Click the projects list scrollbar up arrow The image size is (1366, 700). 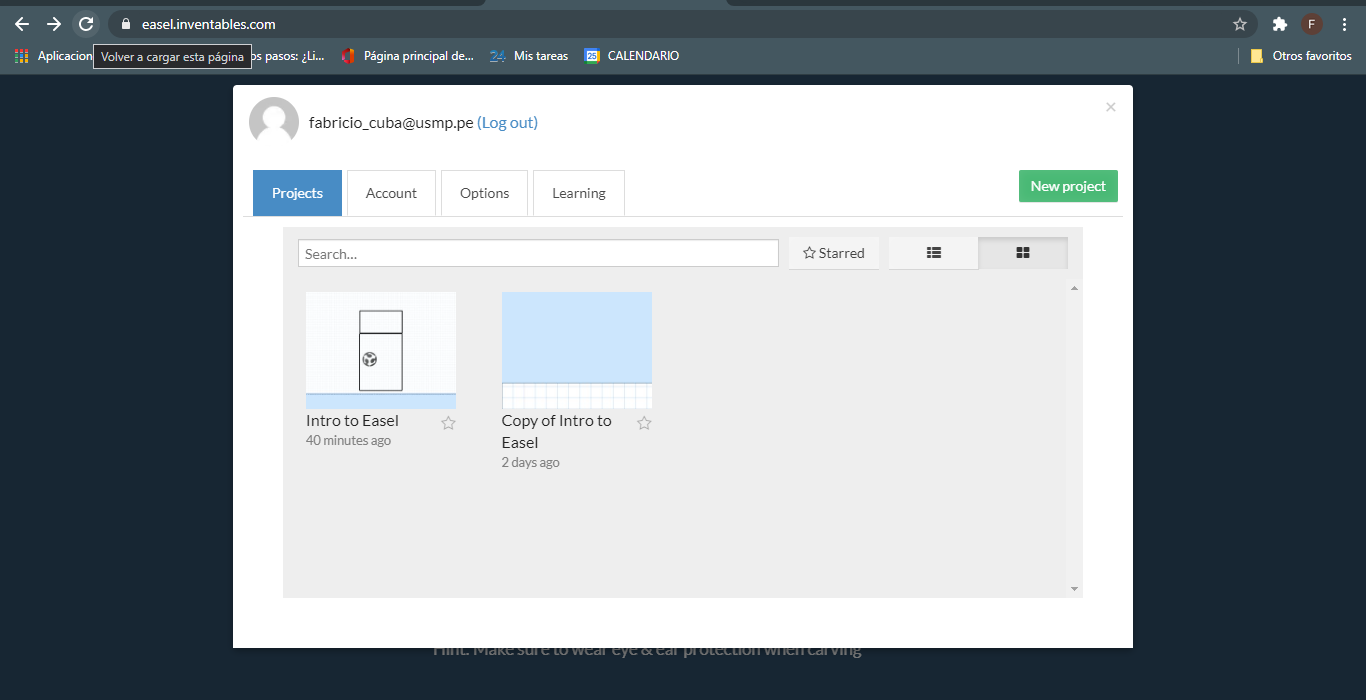point(1075,288)
